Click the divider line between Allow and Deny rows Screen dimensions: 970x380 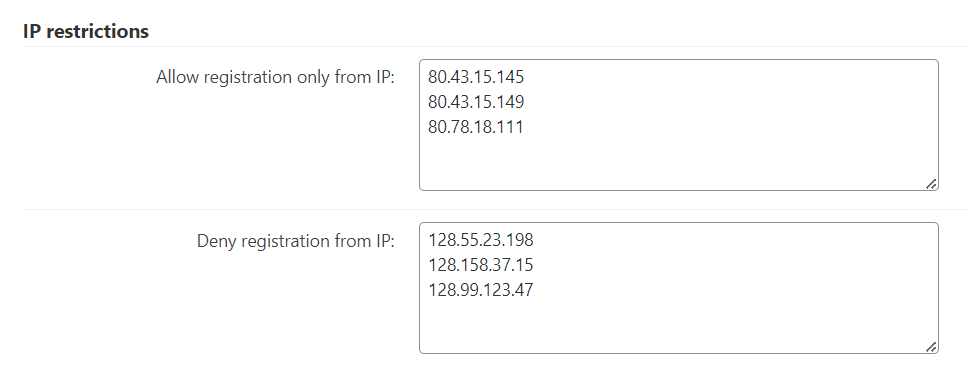coord(496,209)
